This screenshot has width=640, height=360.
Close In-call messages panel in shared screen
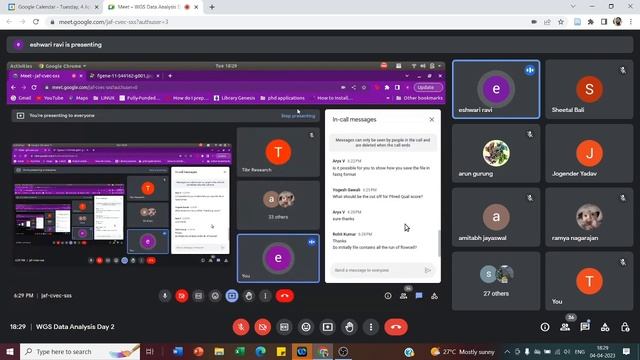(431, 120)
